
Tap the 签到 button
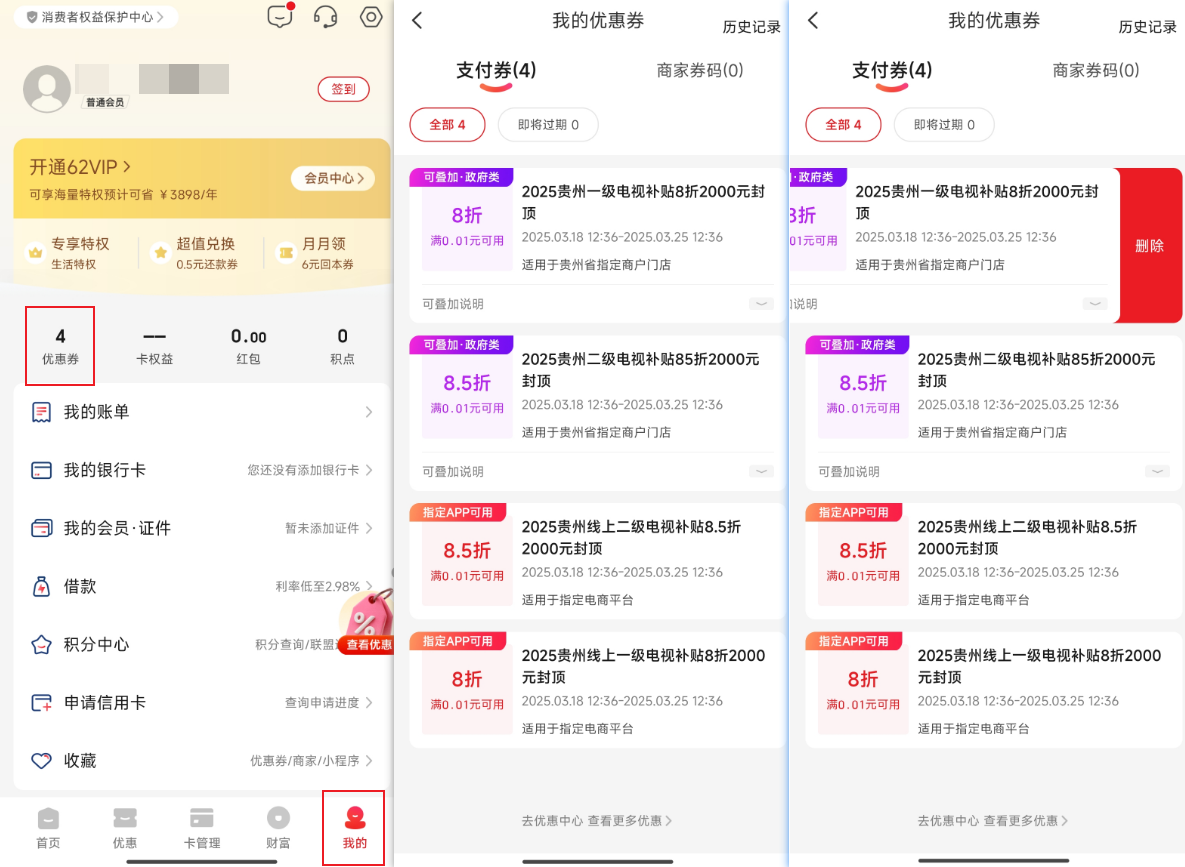pyautogui.click(x=343, y=88)
